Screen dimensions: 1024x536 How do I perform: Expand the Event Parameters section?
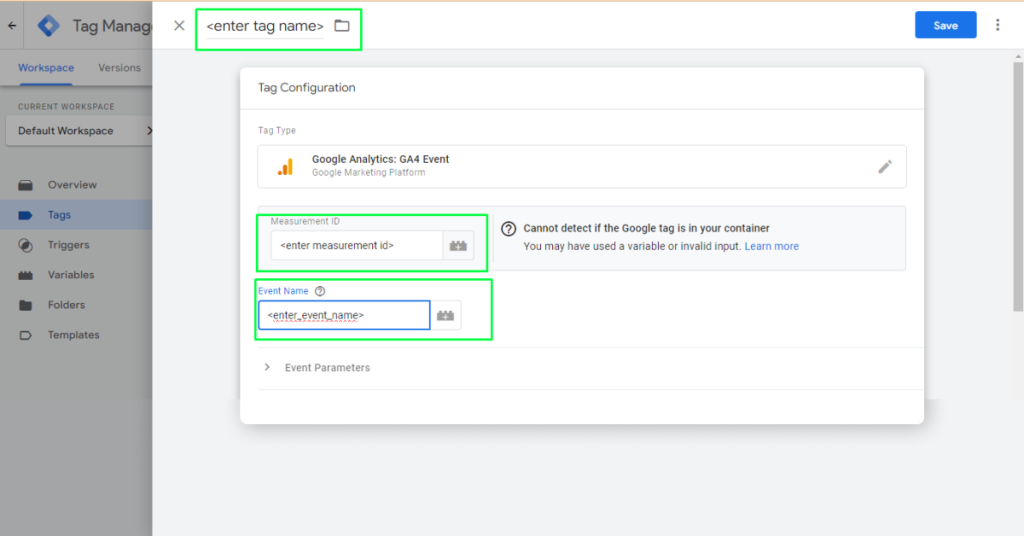tap(268, 367)
